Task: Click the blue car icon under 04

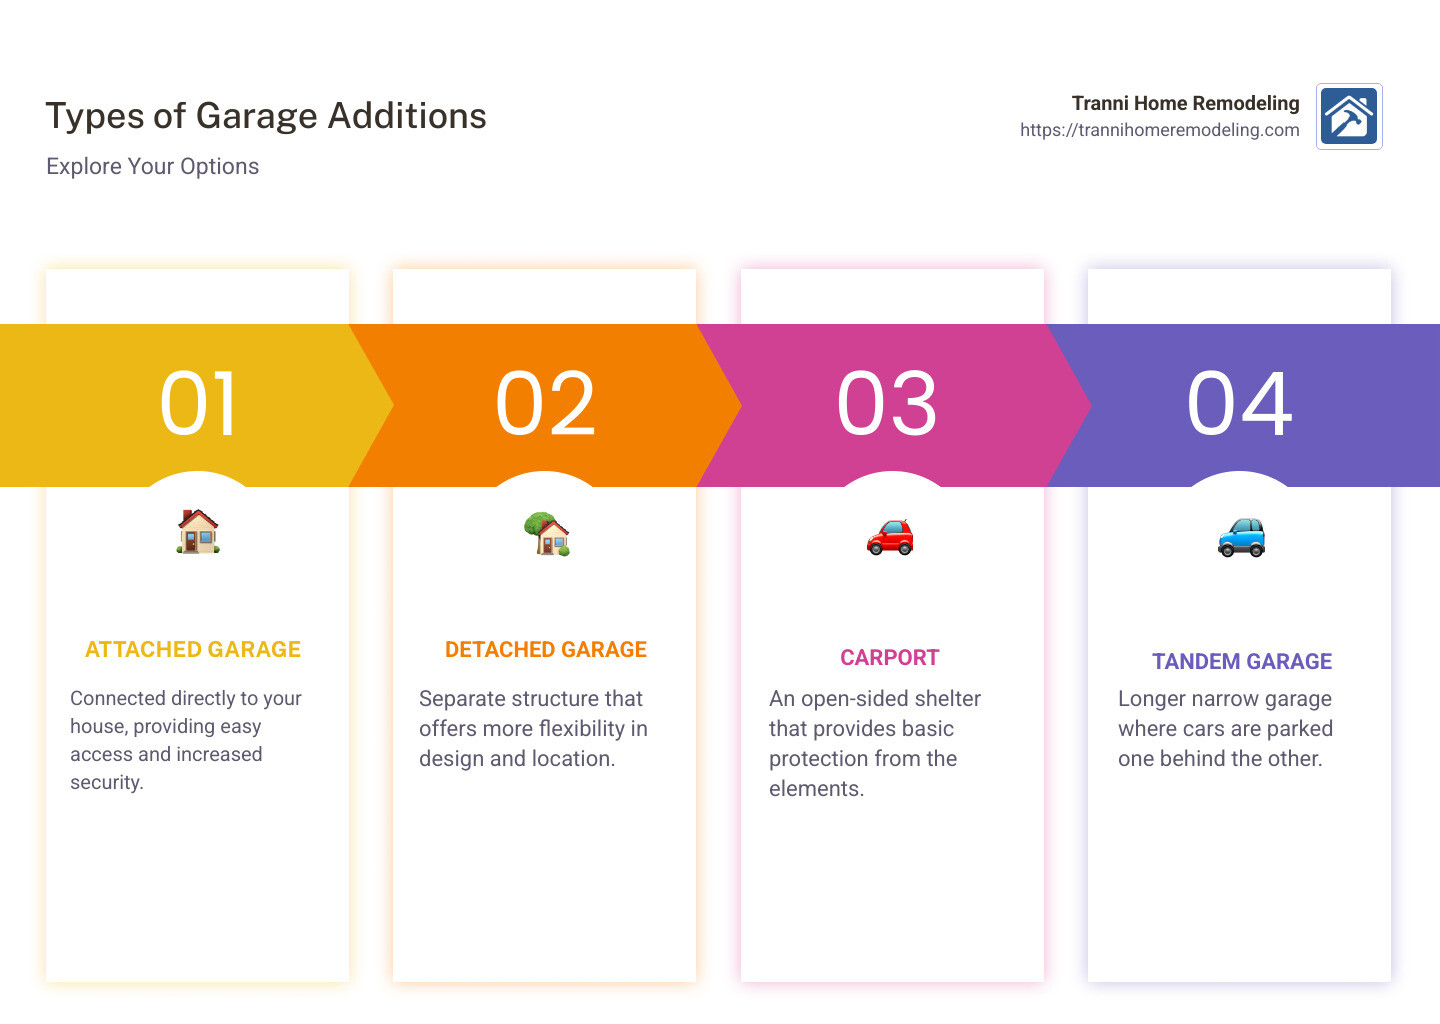Action: coord(1241,537)
